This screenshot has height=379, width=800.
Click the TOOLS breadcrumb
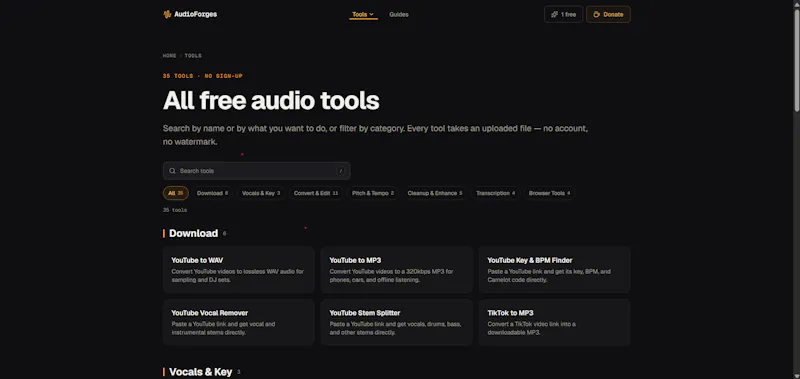pos(193,56)
